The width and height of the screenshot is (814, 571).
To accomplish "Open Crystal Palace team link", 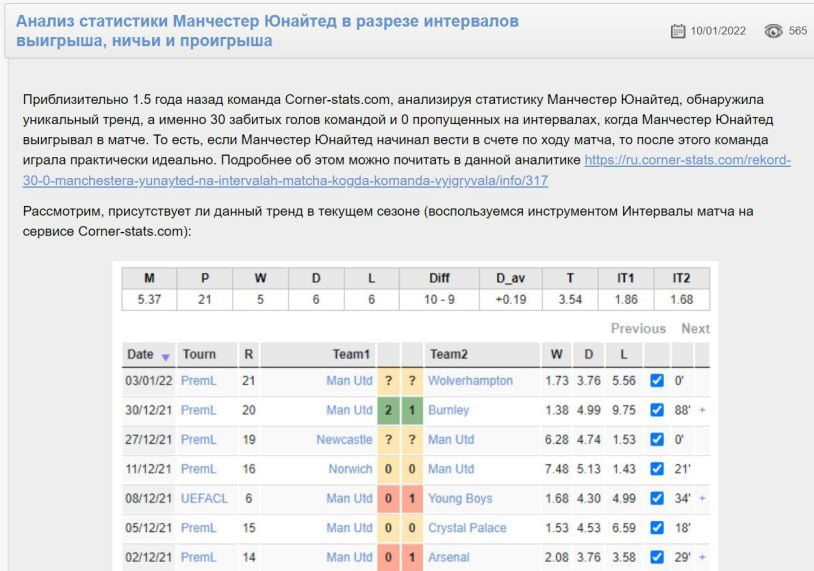I will [x=467, y=528].
